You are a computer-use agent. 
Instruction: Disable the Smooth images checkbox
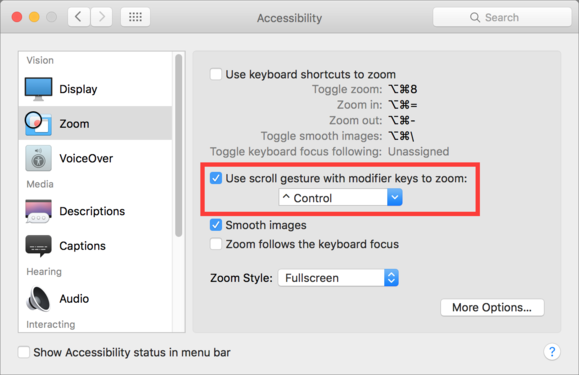point(216,225)
